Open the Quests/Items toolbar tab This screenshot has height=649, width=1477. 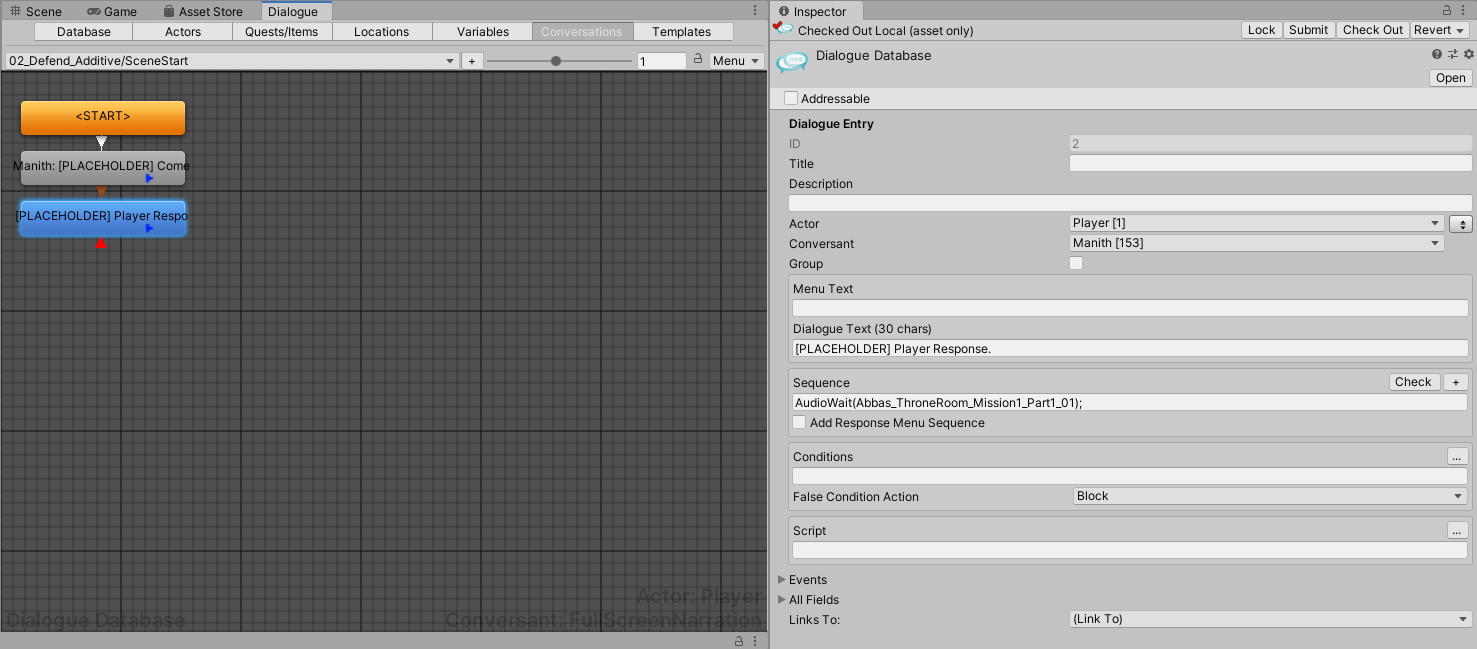(282, 31)
